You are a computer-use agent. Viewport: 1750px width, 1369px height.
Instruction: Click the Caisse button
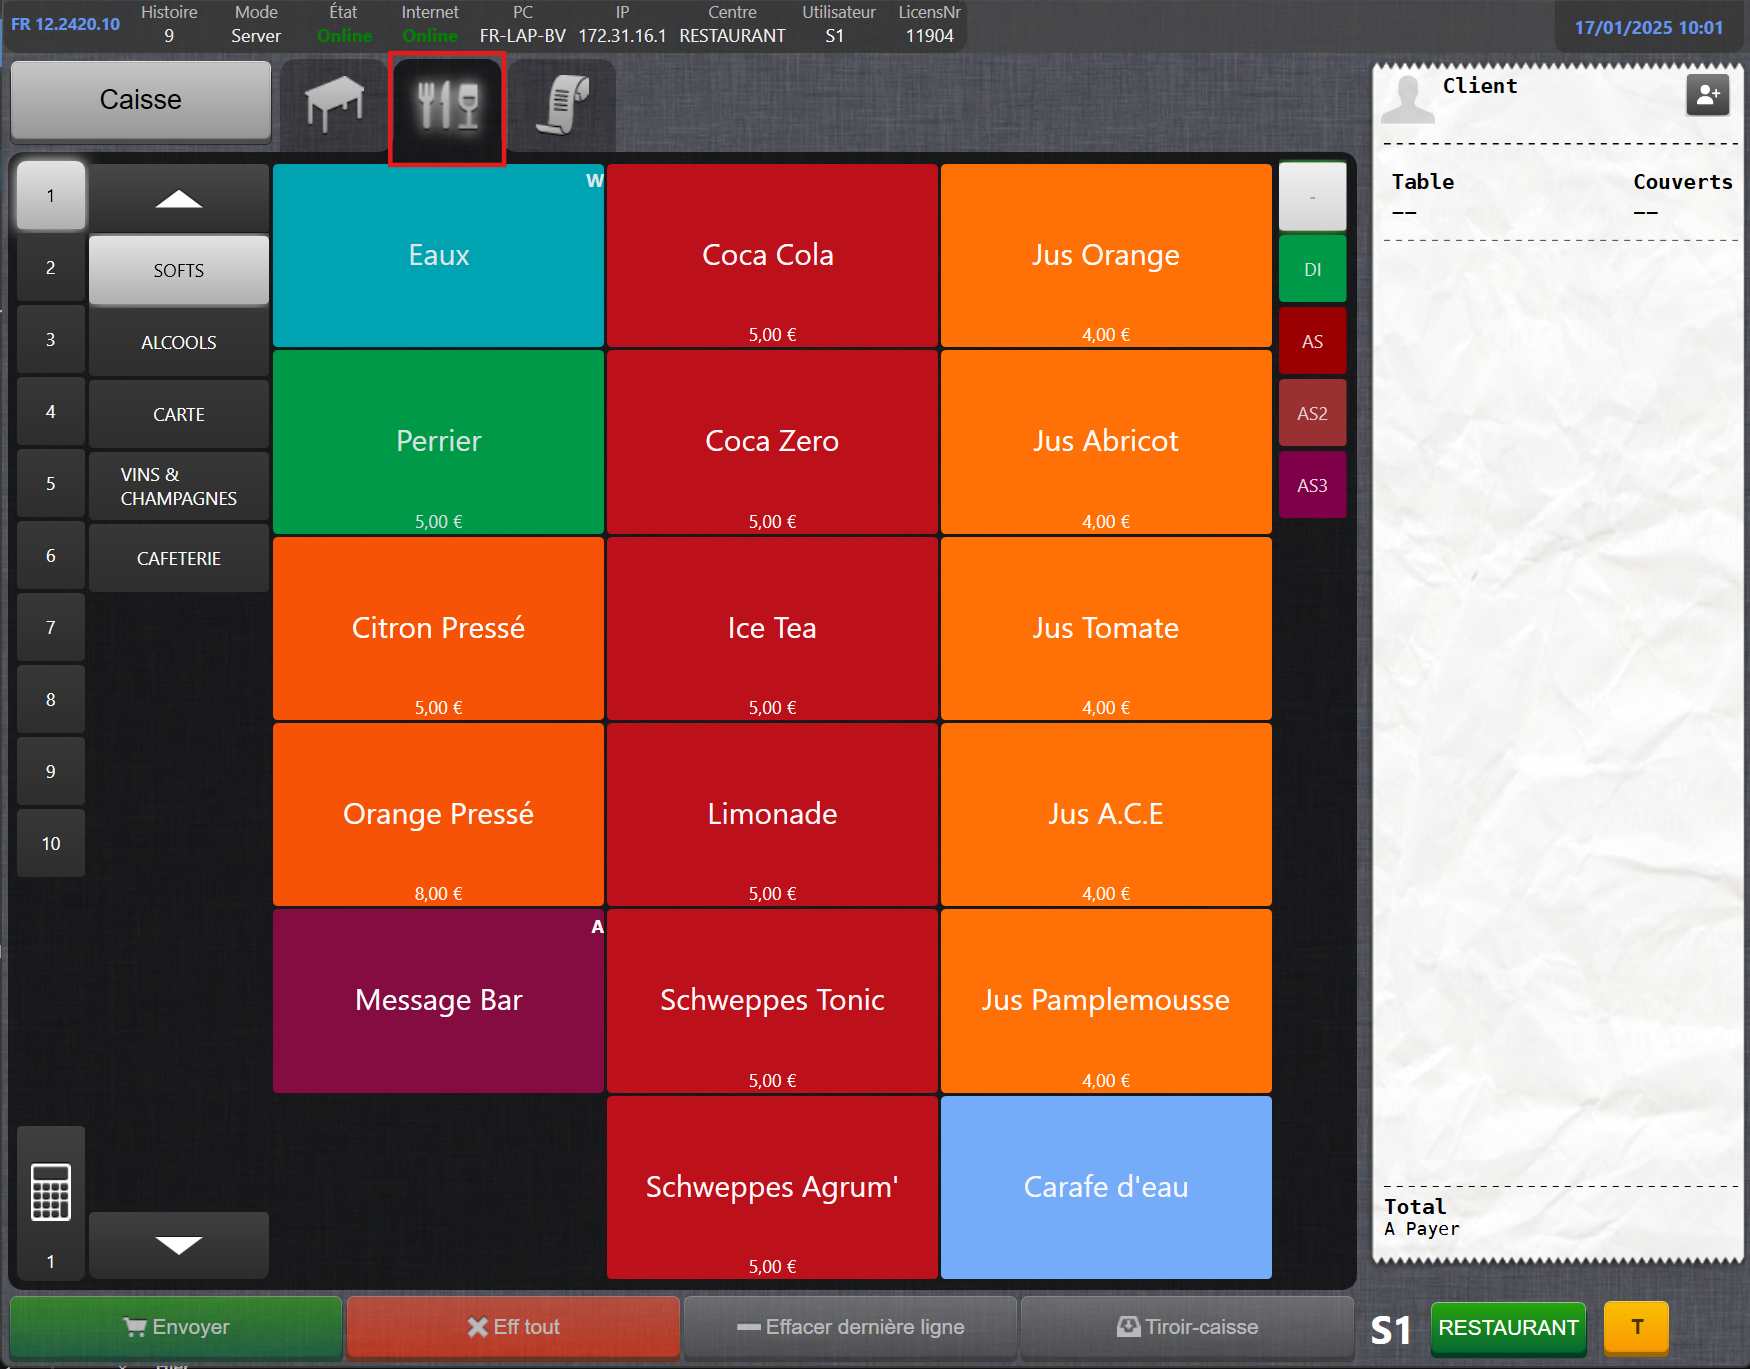(141, 100)
